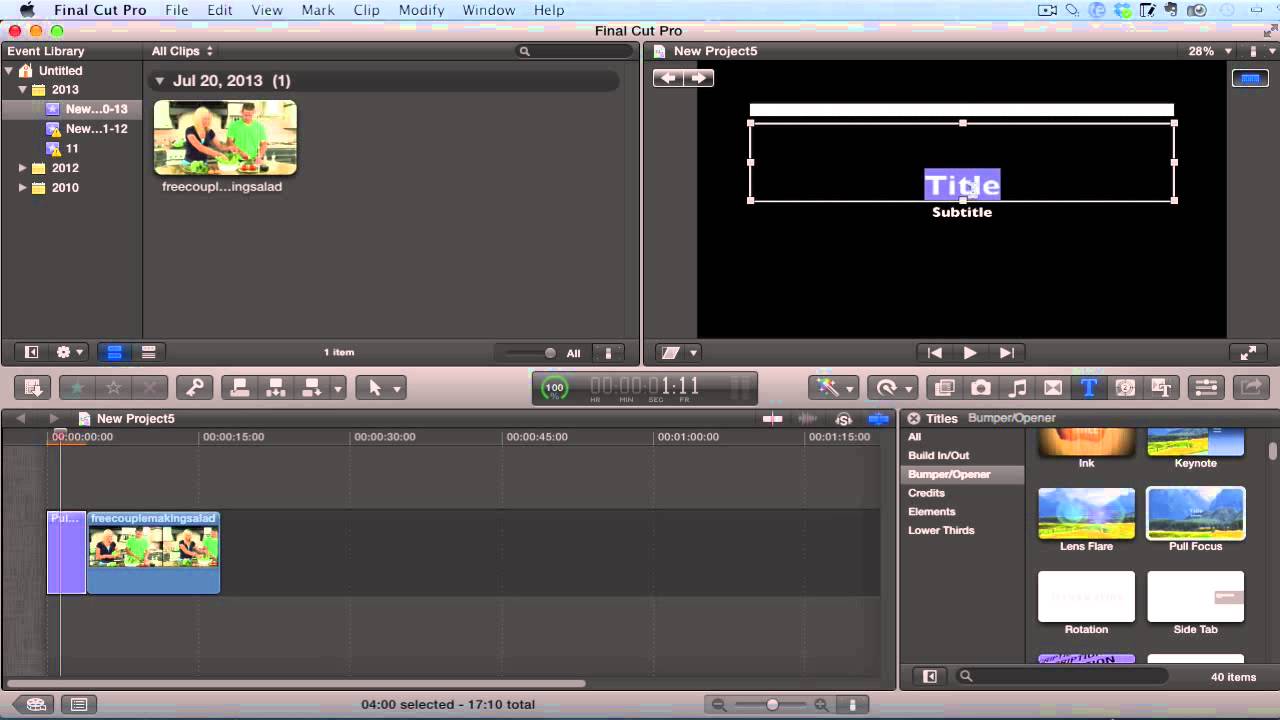Select the Elements titles category
The height and width of the screenshot is (720, 1280).
coord(931,512)
